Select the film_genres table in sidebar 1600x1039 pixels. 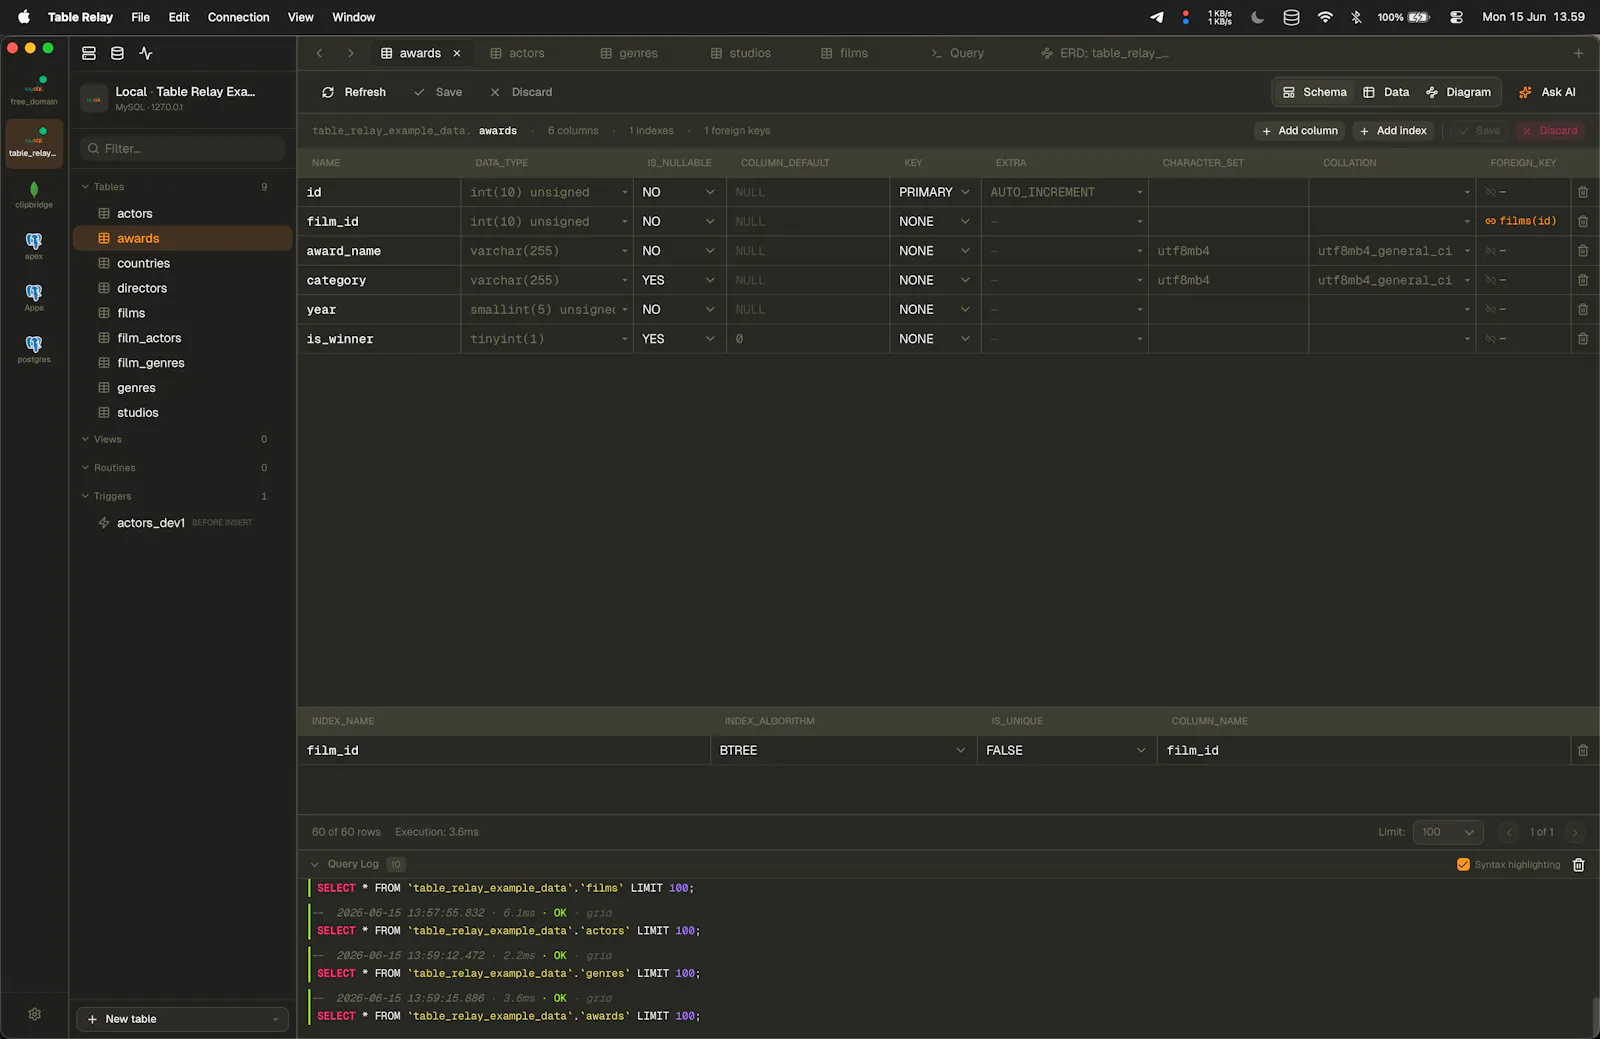point(183,363)
